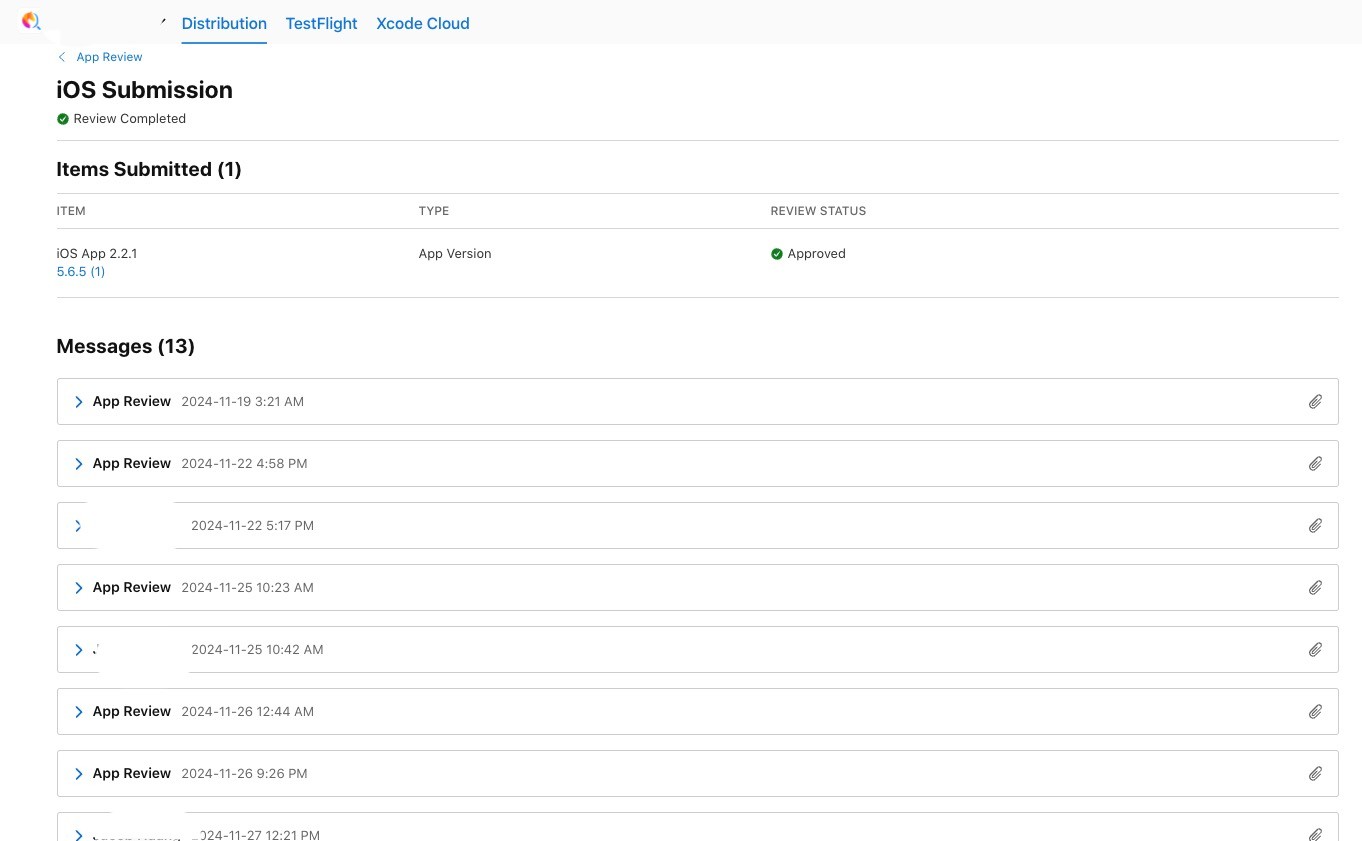The height and width of the screenshot is (841, 1362).
Task: Click the back chevron beside App Review
Action: (62, 57)
